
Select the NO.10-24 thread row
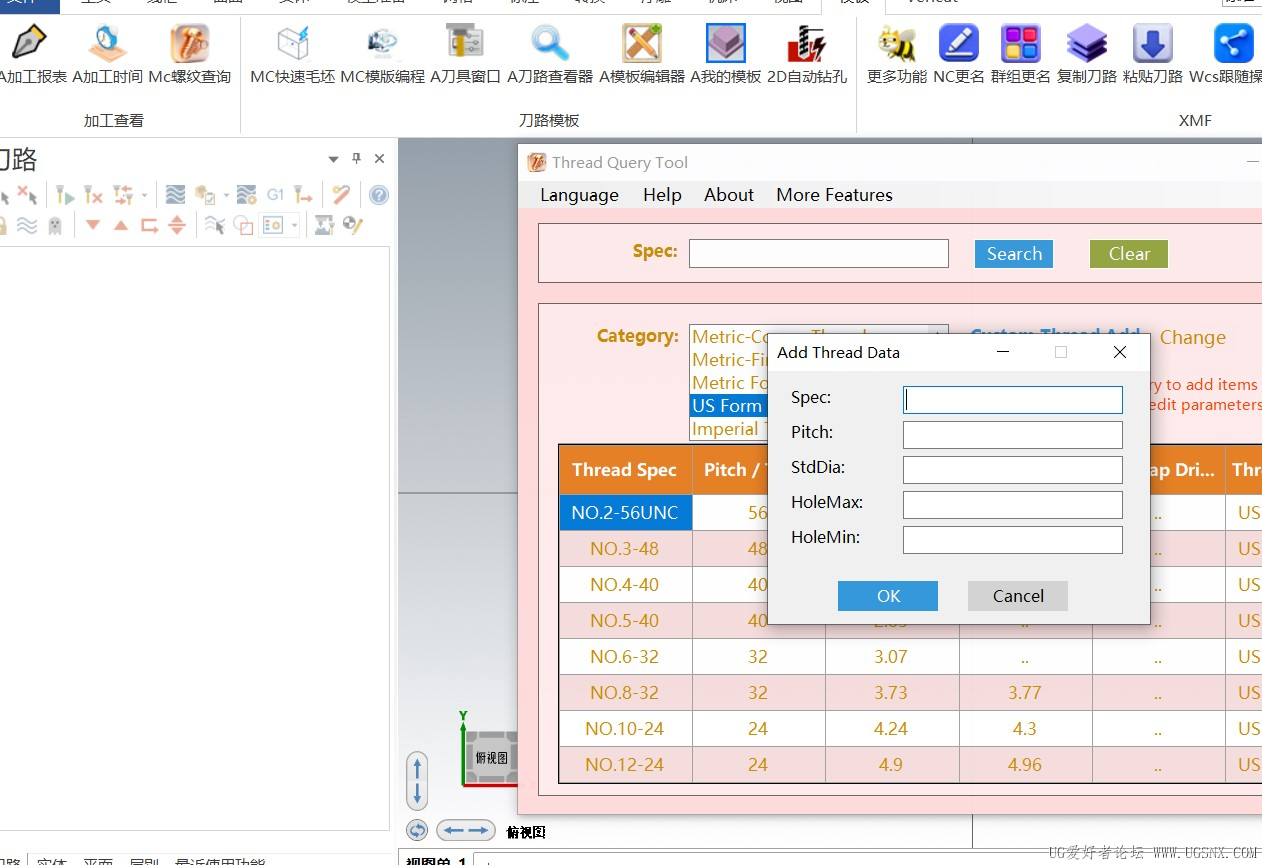625,729
